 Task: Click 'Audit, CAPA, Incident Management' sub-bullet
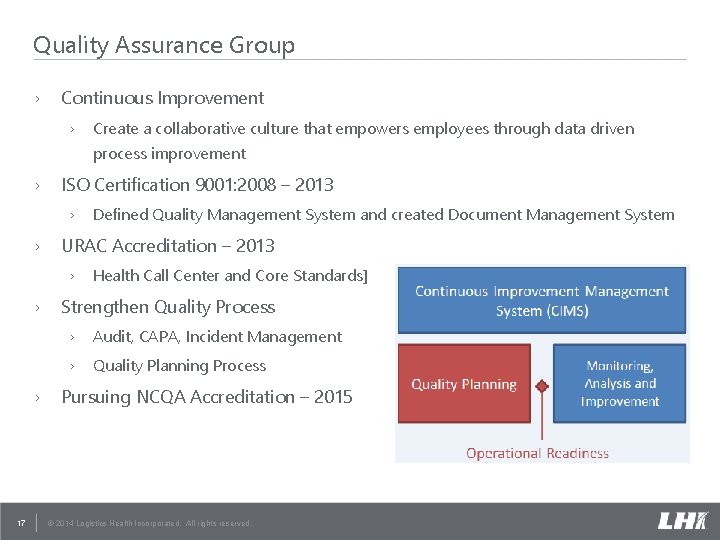coord(218,337)
